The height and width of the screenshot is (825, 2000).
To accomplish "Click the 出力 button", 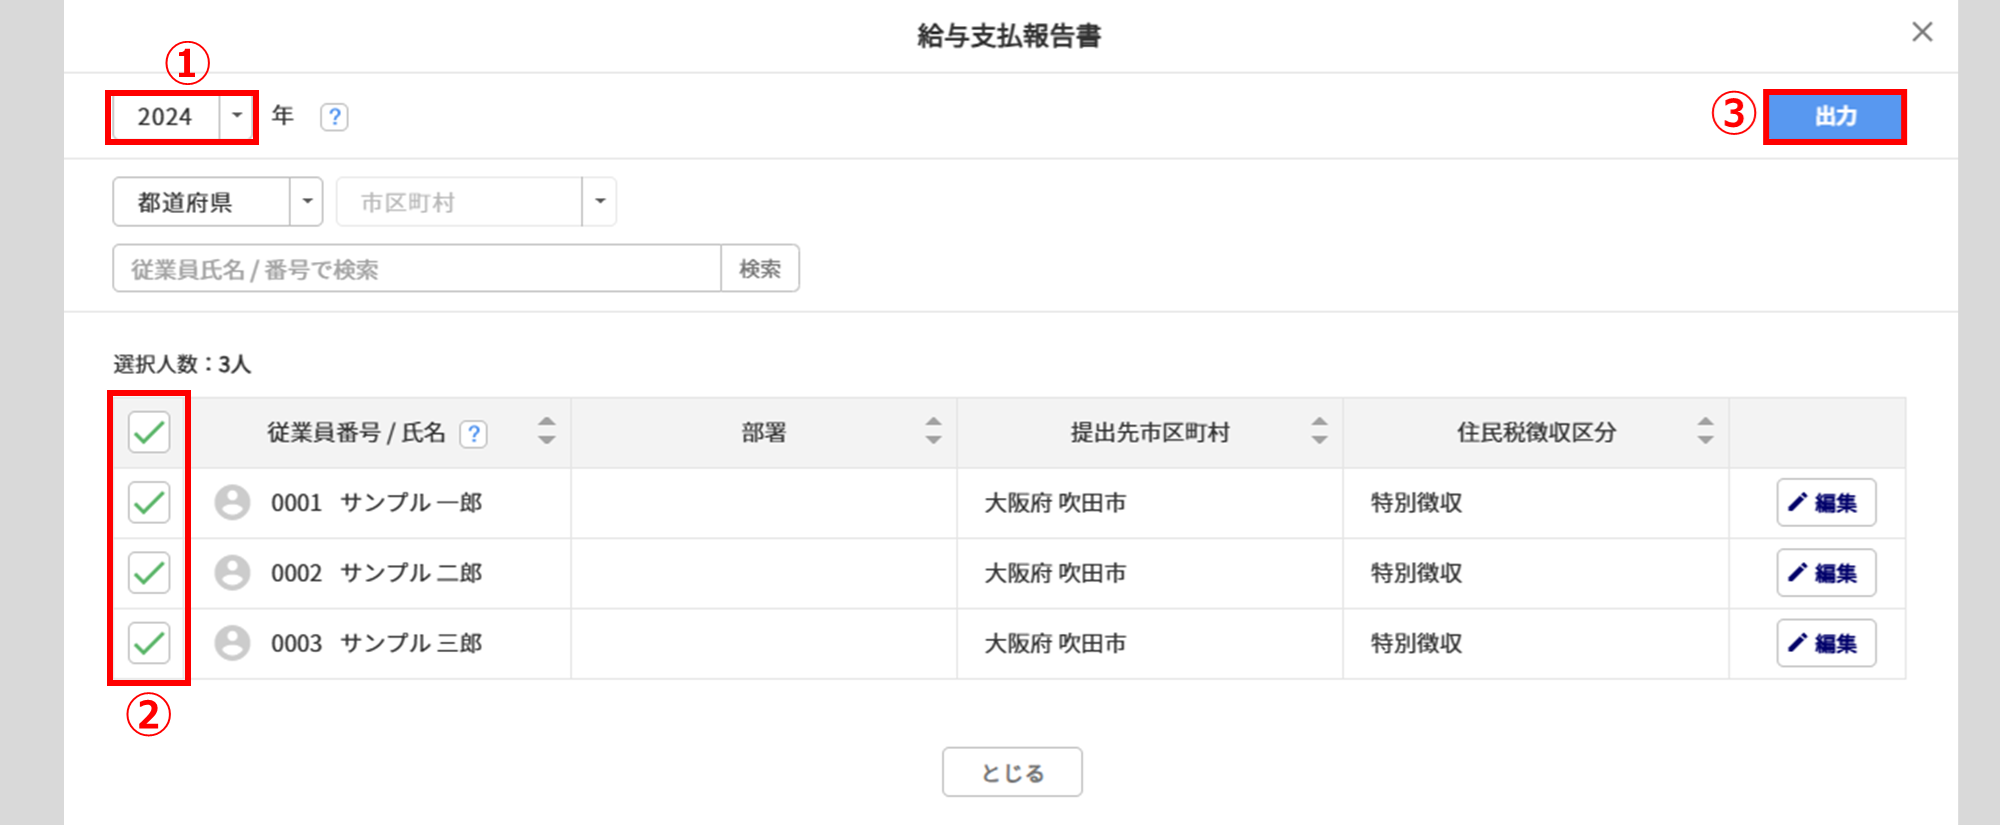I will [1835, 117].
